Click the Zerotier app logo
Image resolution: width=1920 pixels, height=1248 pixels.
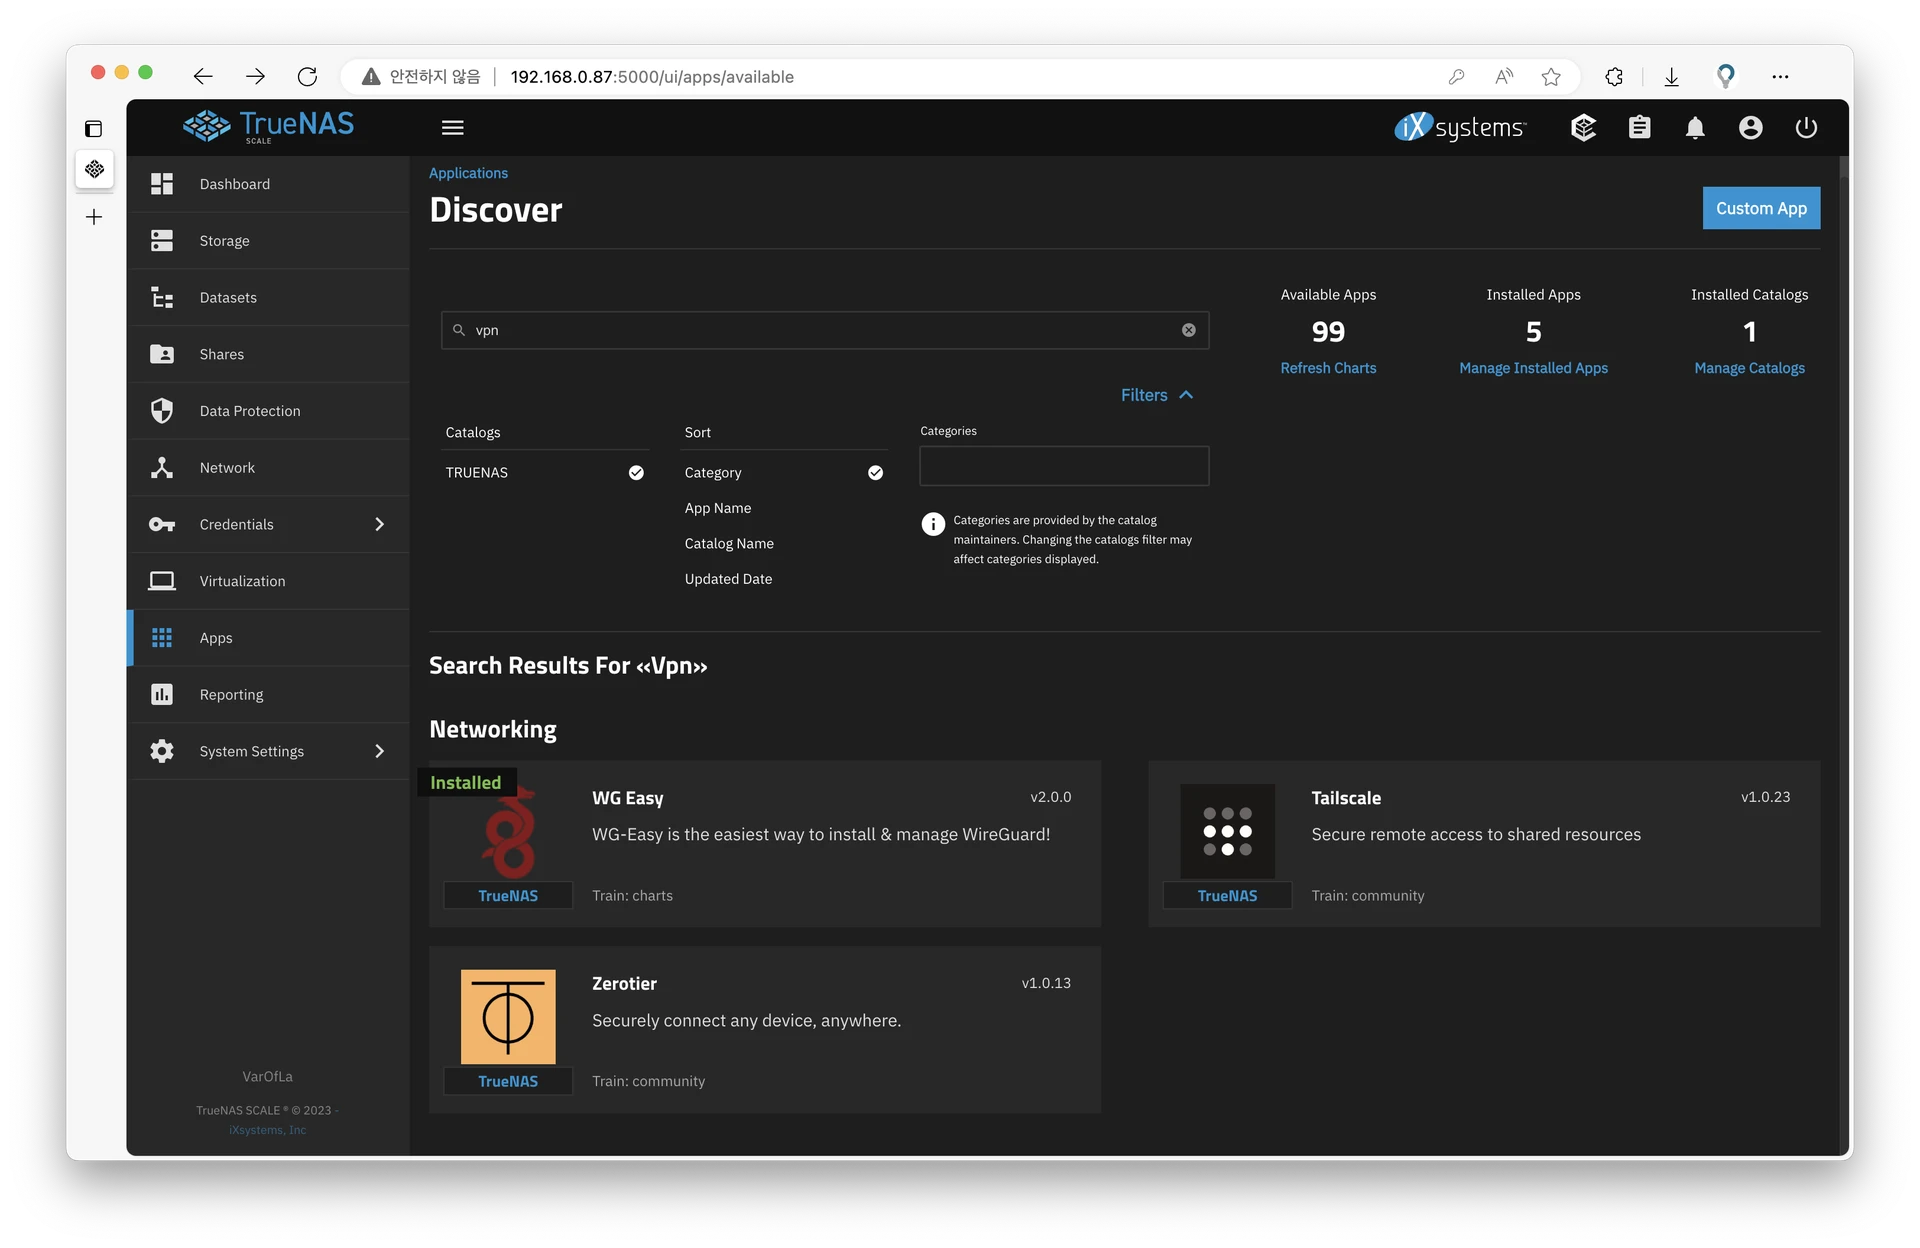pyautogui.click(x=508, y=1016)
